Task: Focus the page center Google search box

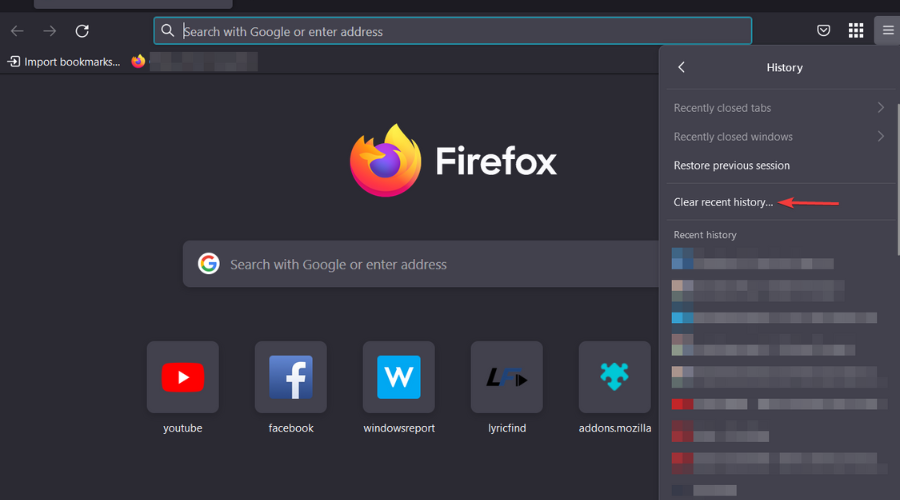Action: [421, 264]
